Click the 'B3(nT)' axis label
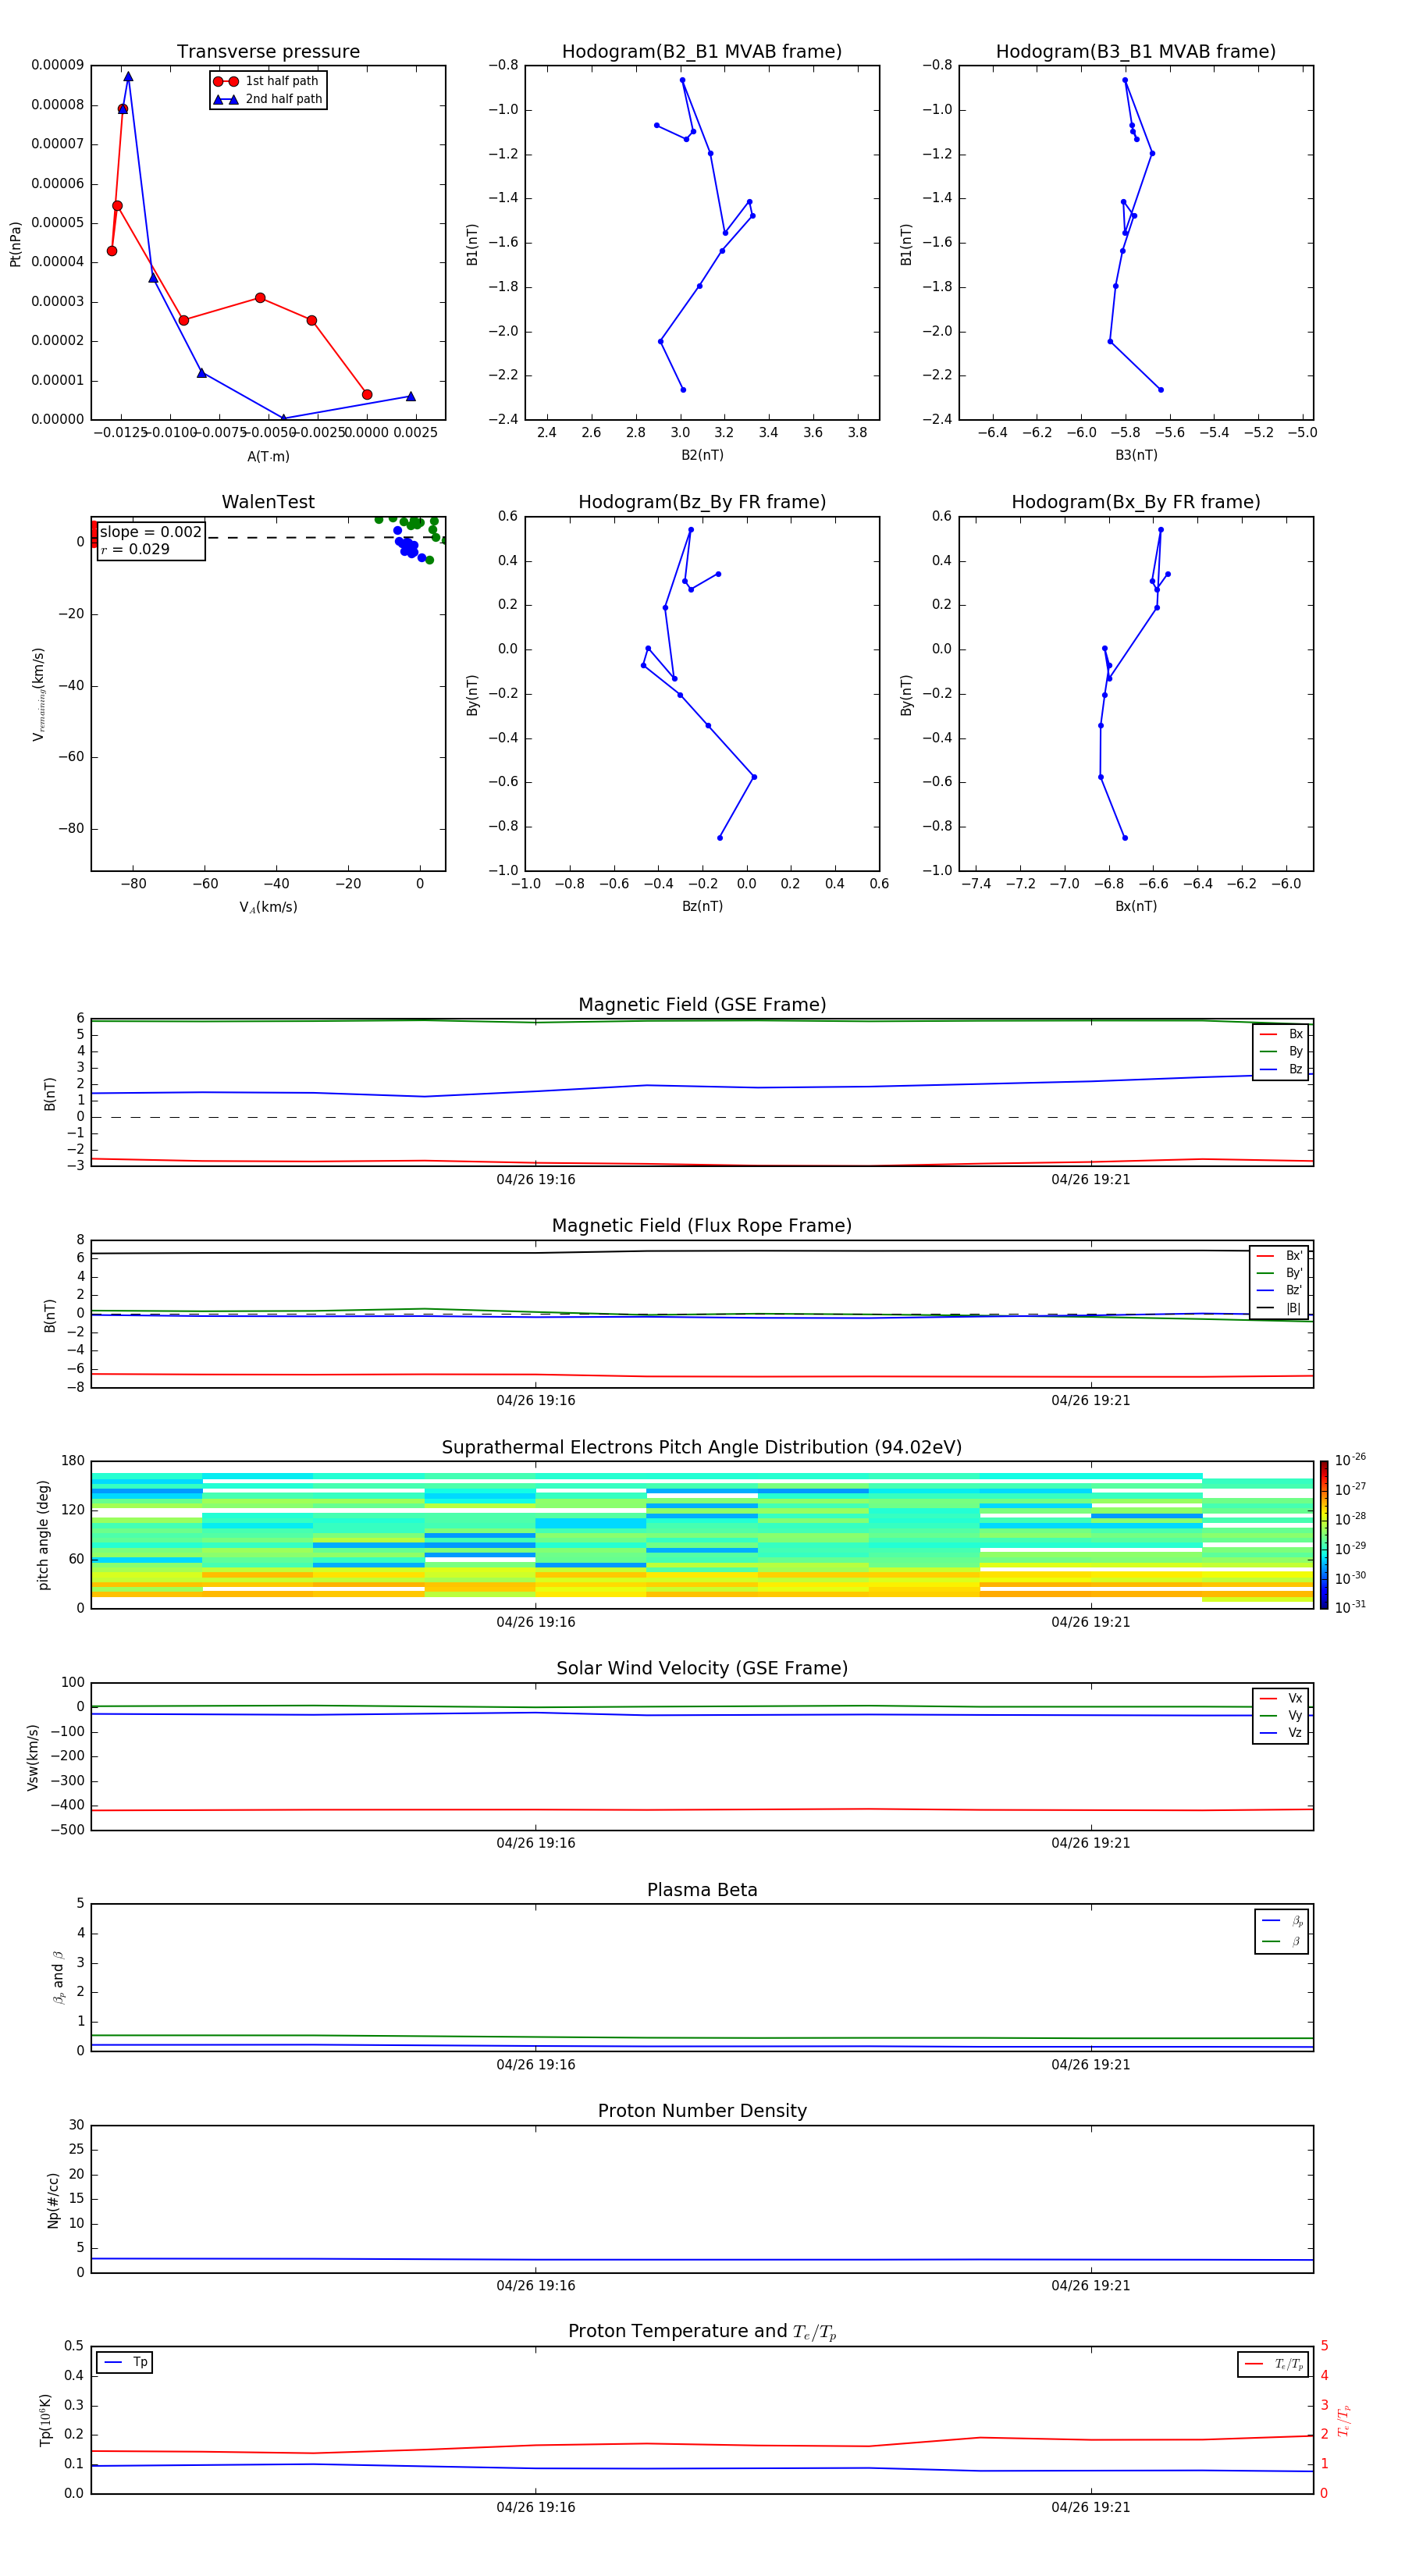The height and width of the screenshot is (2576, 1405). tap(1136, 455)
